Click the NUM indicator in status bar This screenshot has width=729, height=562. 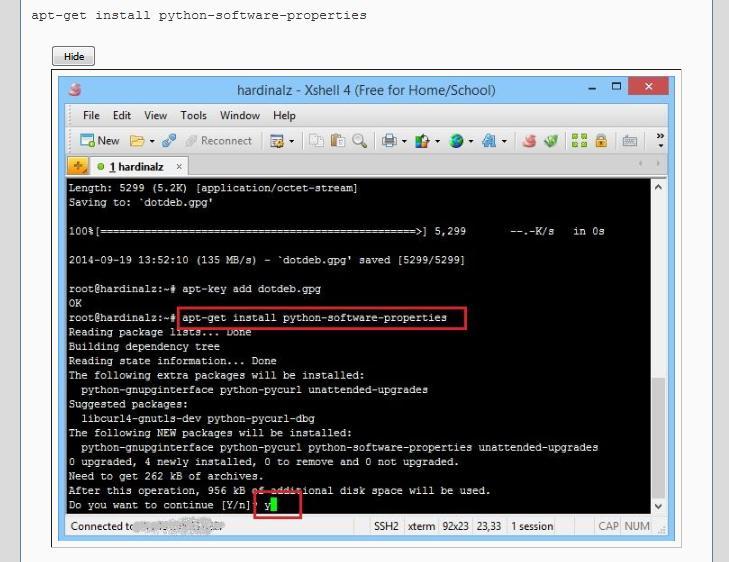point(637,526)
